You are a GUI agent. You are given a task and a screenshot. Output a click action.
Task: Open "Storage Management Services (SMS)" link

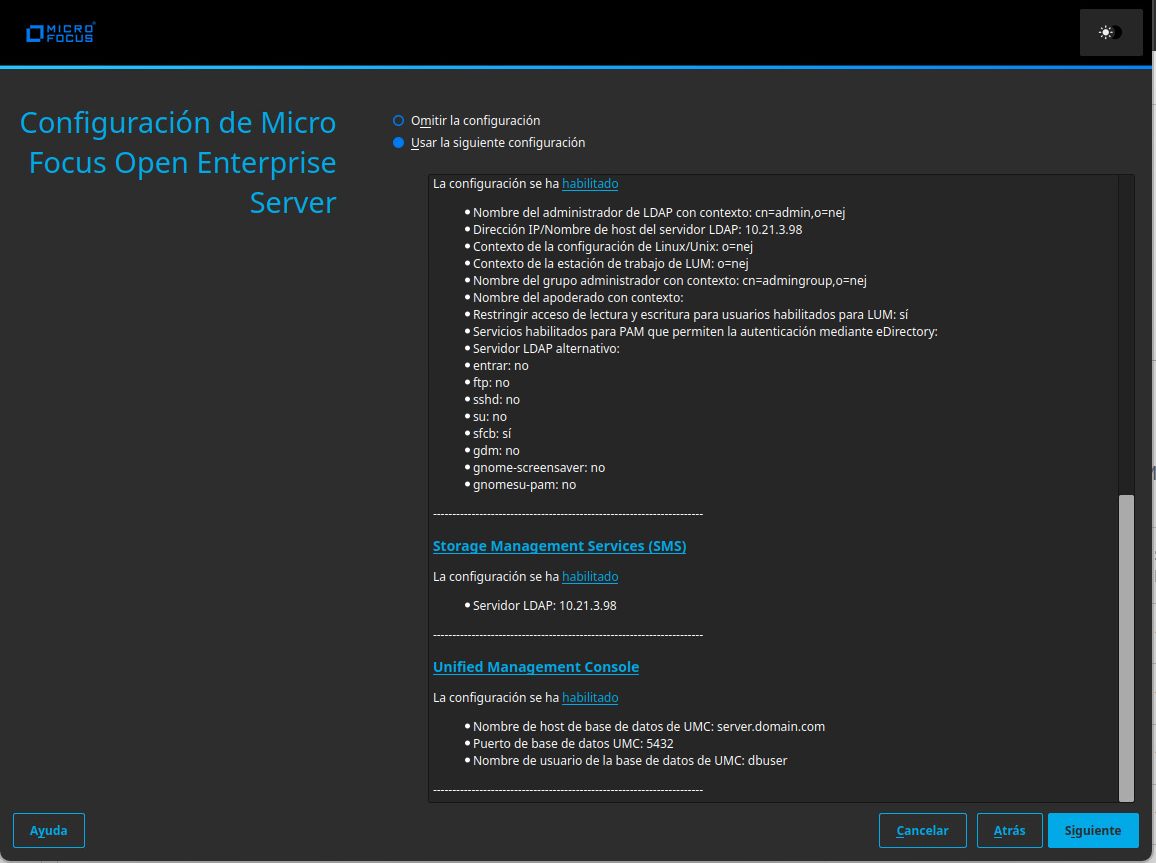tap(559, 546)
